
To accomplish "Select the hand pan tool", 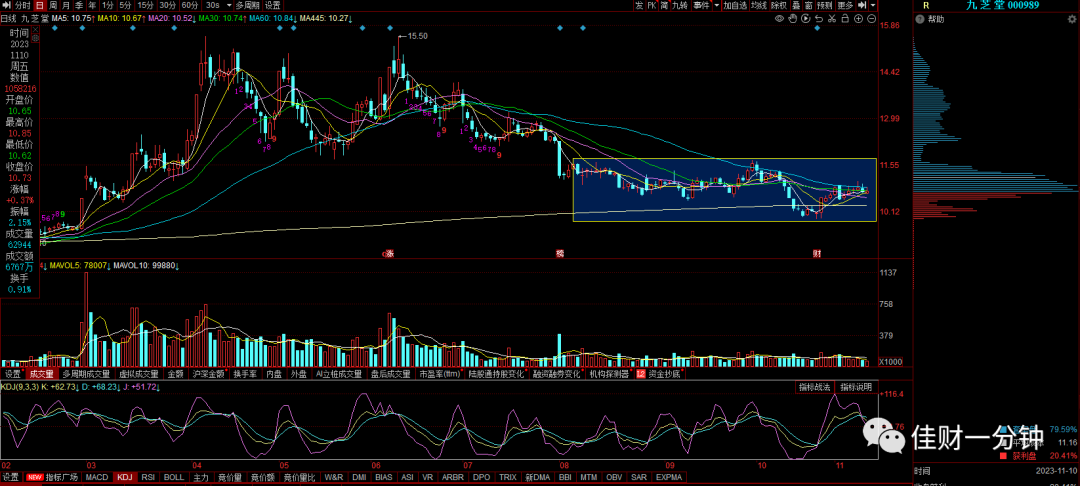I will tap(793, 19).
